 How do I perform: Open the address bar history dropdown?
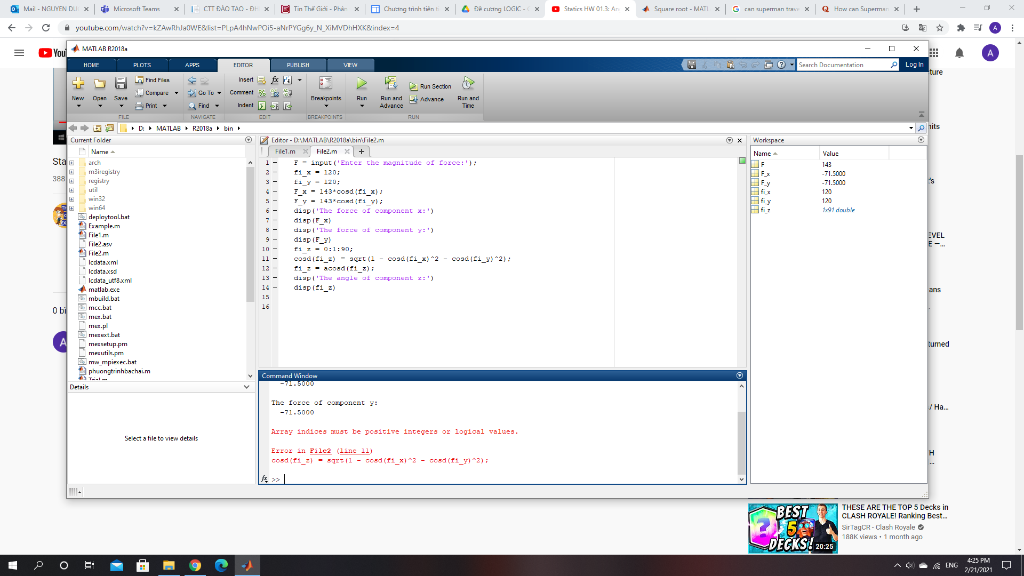(911, 128)
